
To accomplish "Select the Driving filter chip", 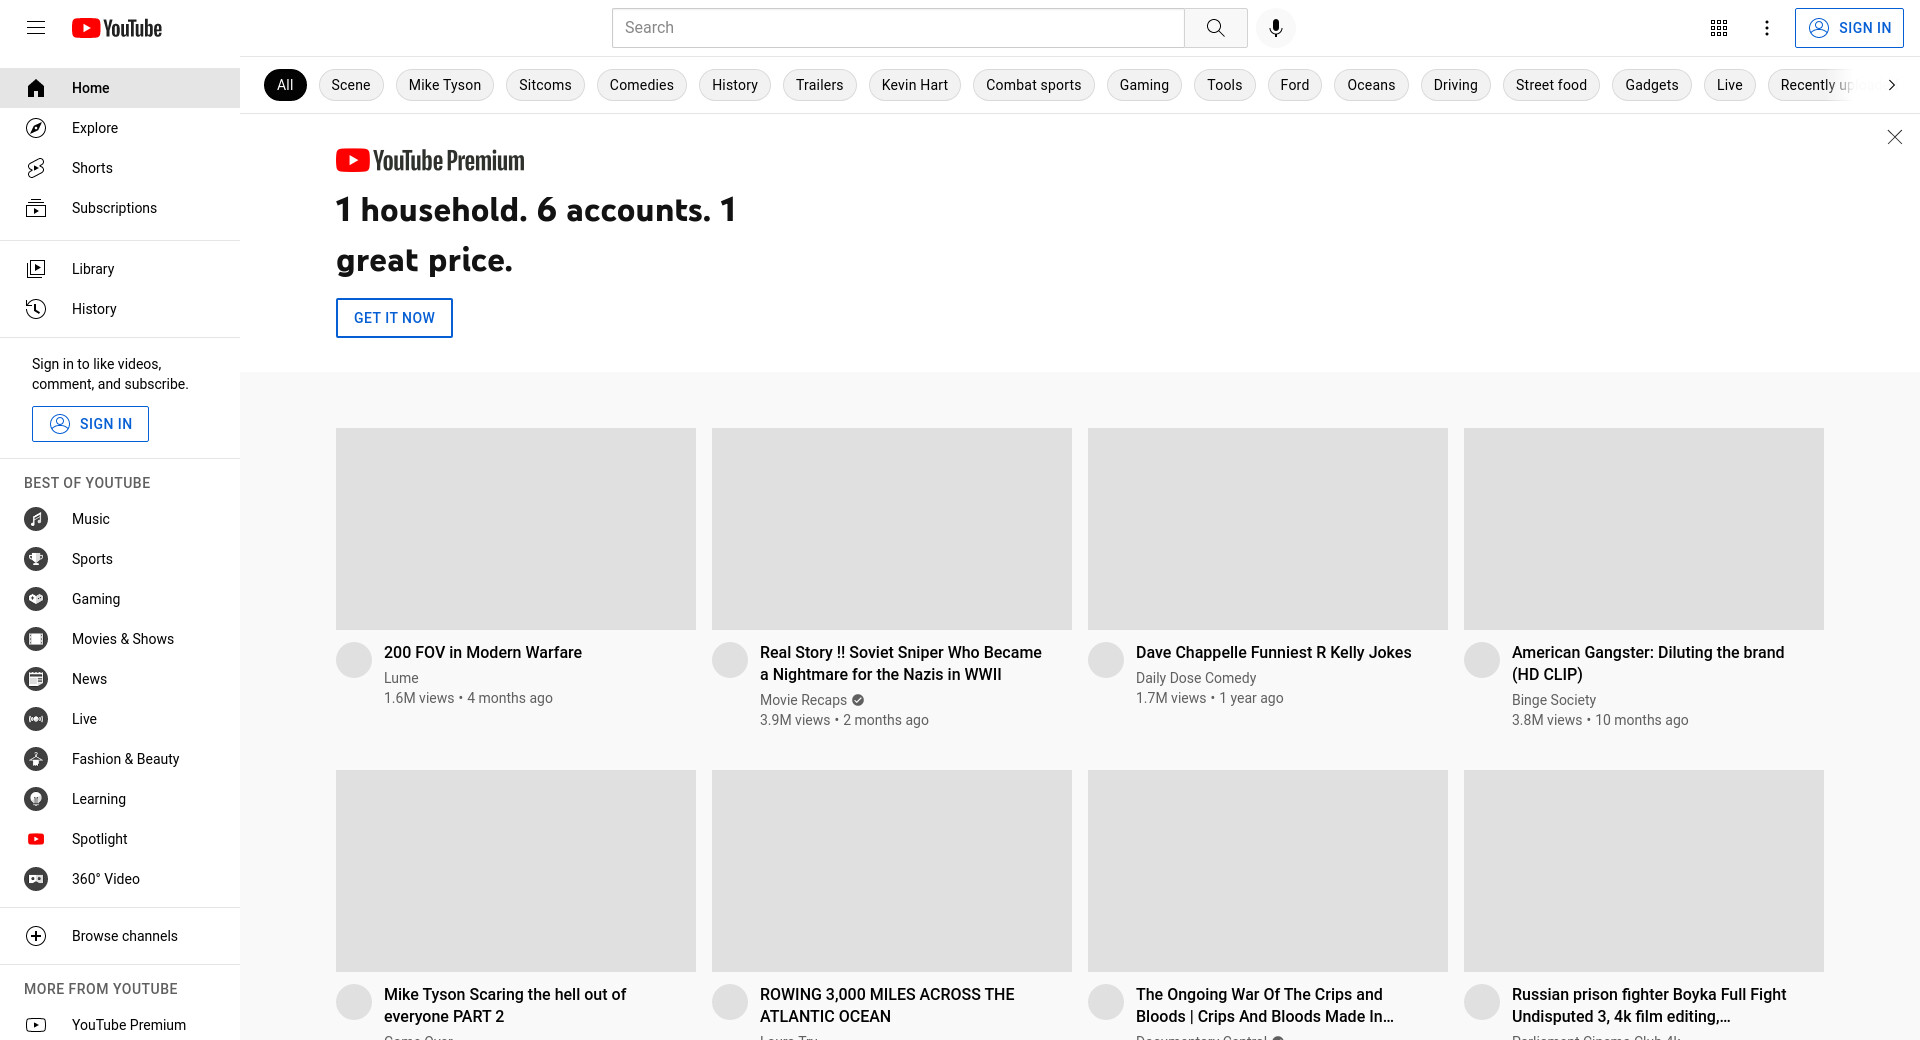I will 1456,85.
